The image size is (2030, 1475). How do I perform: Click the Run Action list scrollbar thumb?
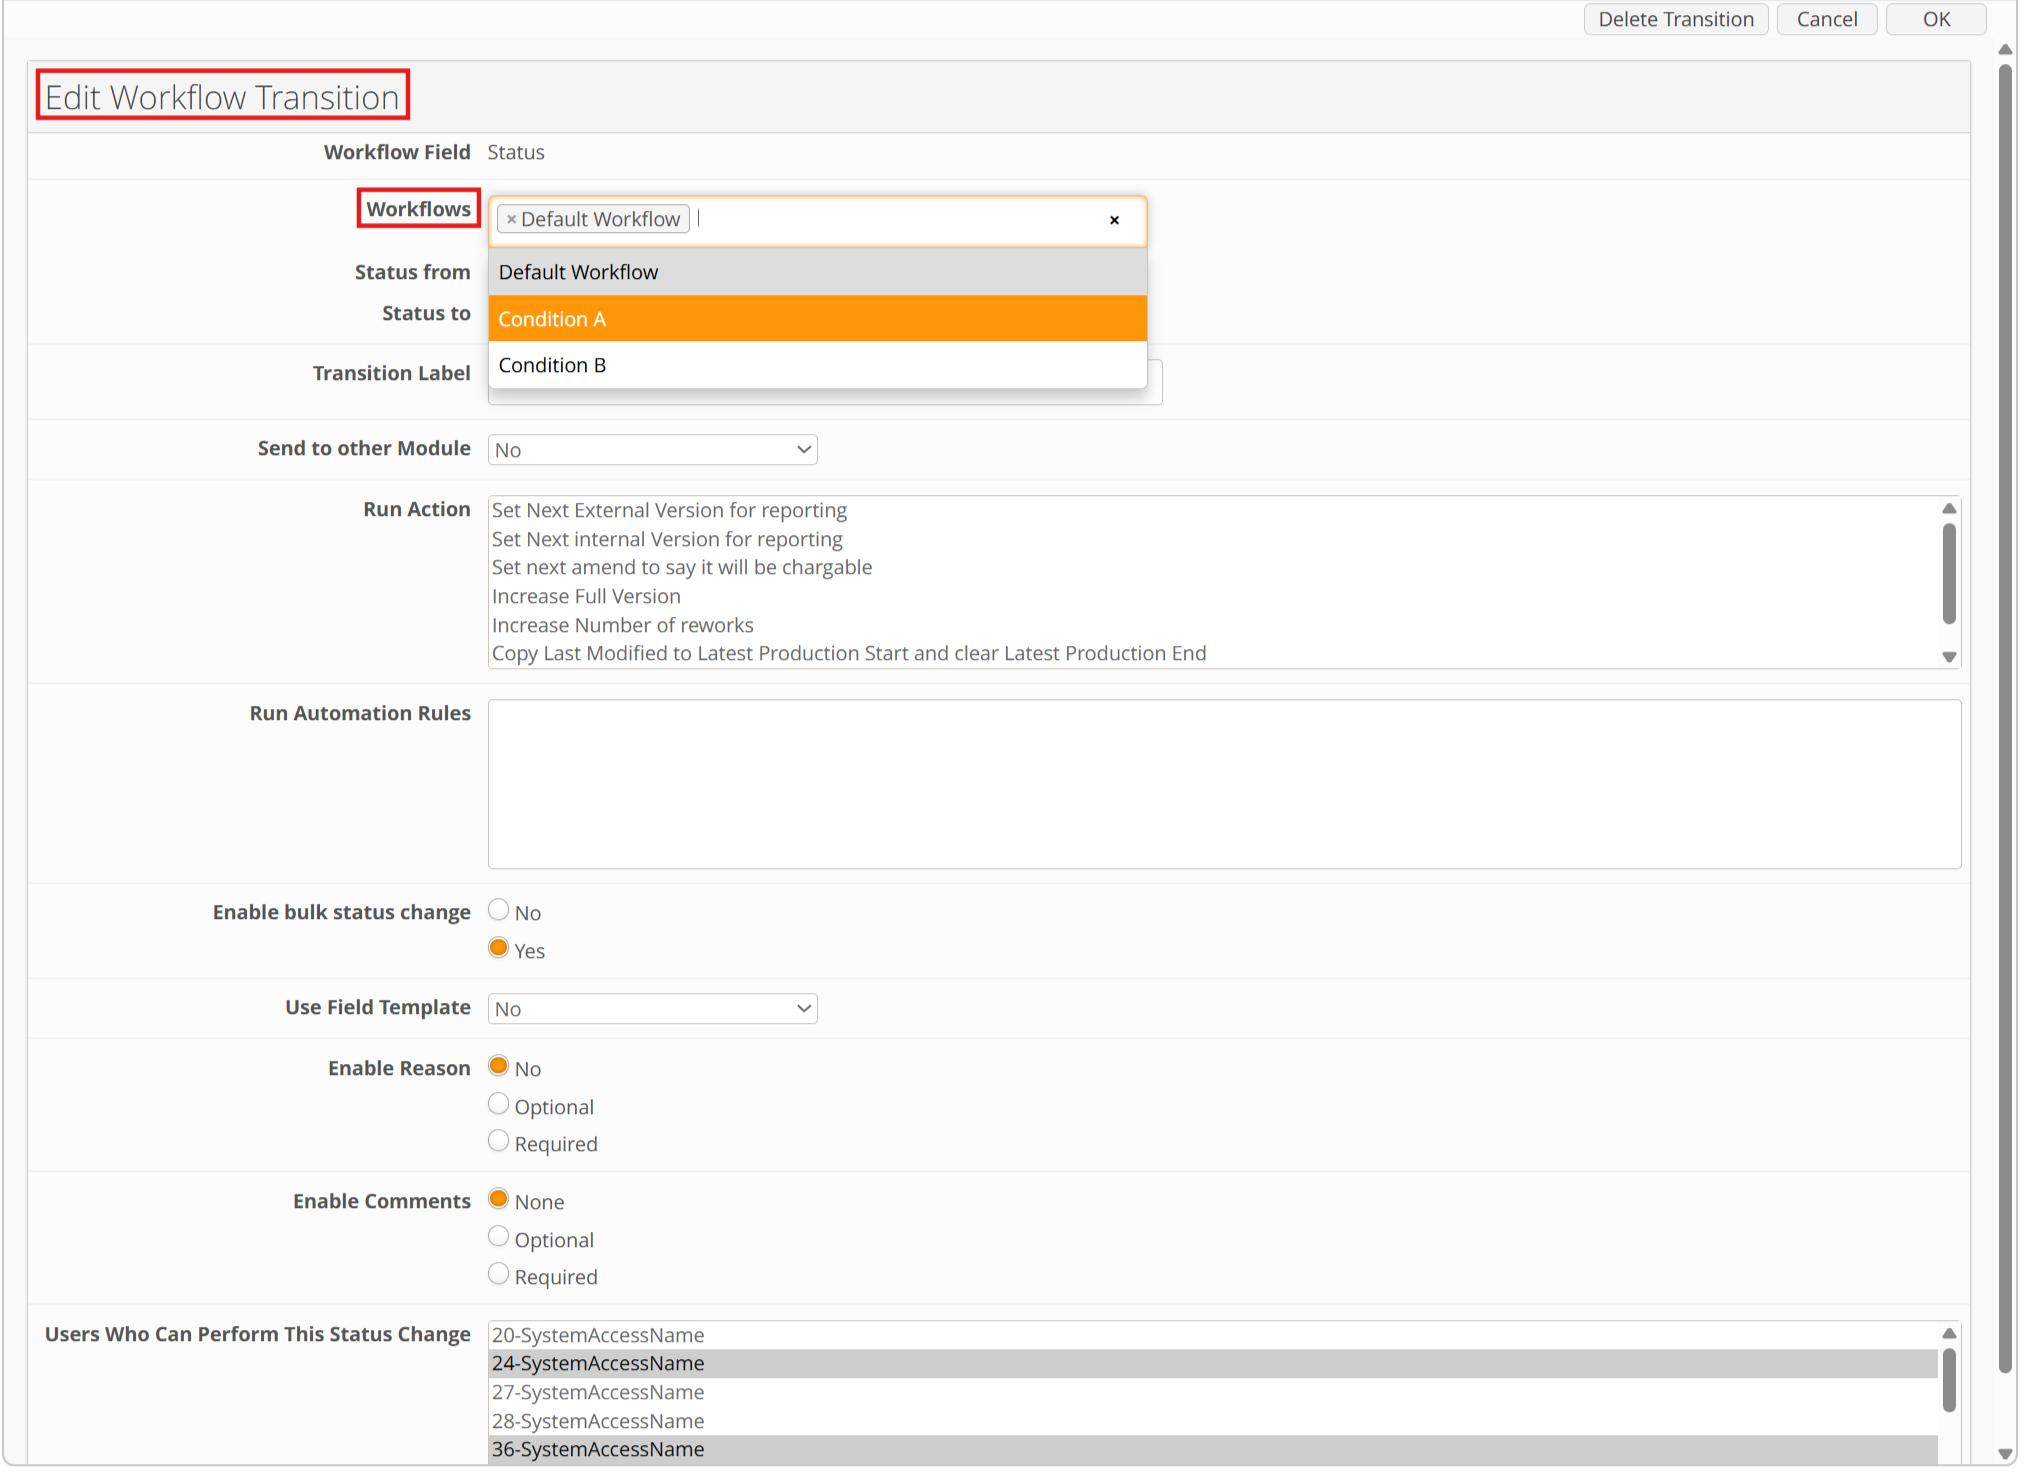pos(1949,574)
